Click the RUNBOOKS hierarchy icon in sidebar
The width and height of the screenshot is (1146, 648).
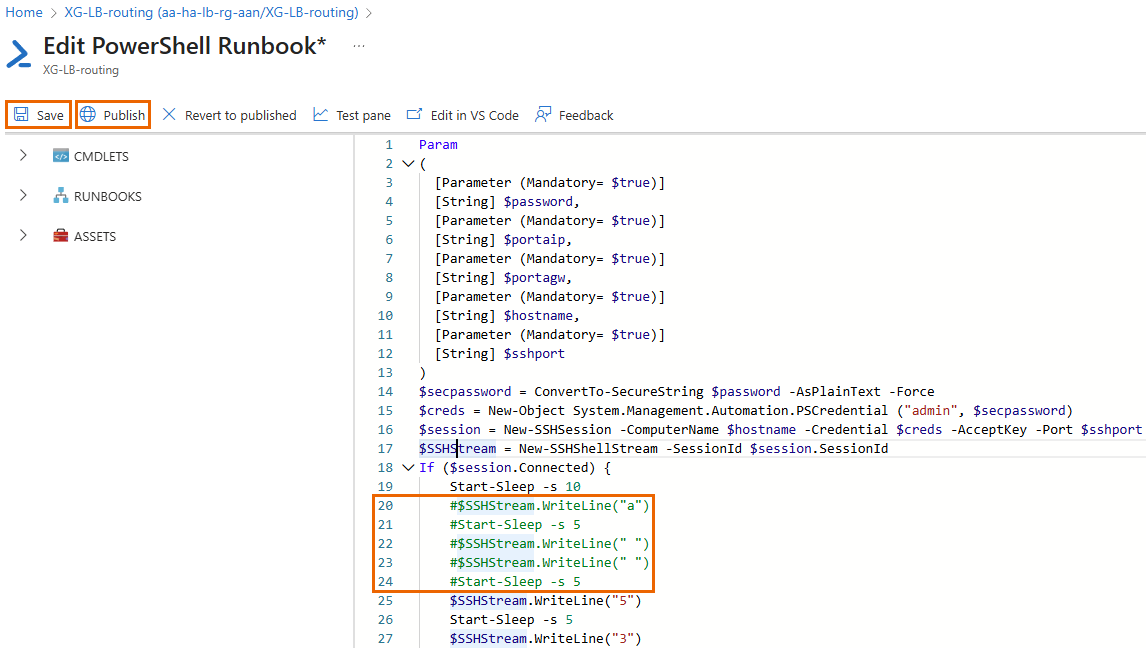coord(59,195)
